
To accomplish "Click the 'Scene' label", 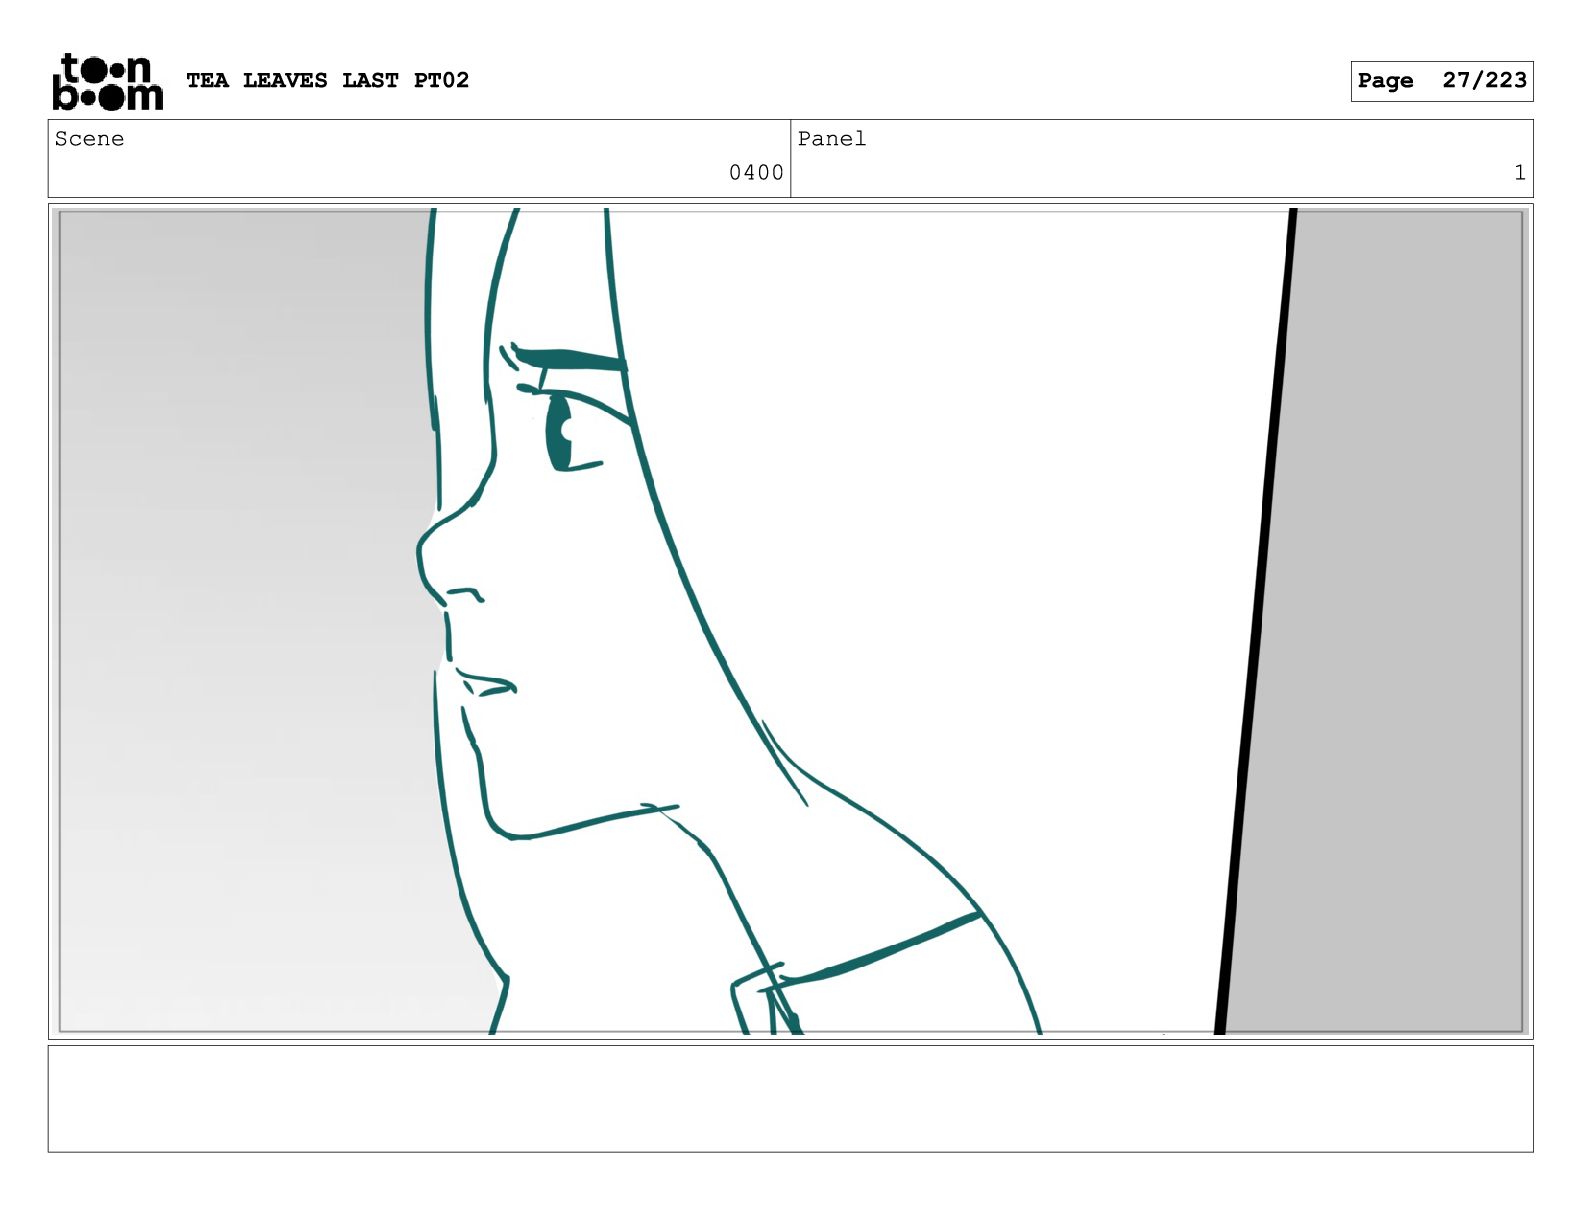I will (89, 139).
